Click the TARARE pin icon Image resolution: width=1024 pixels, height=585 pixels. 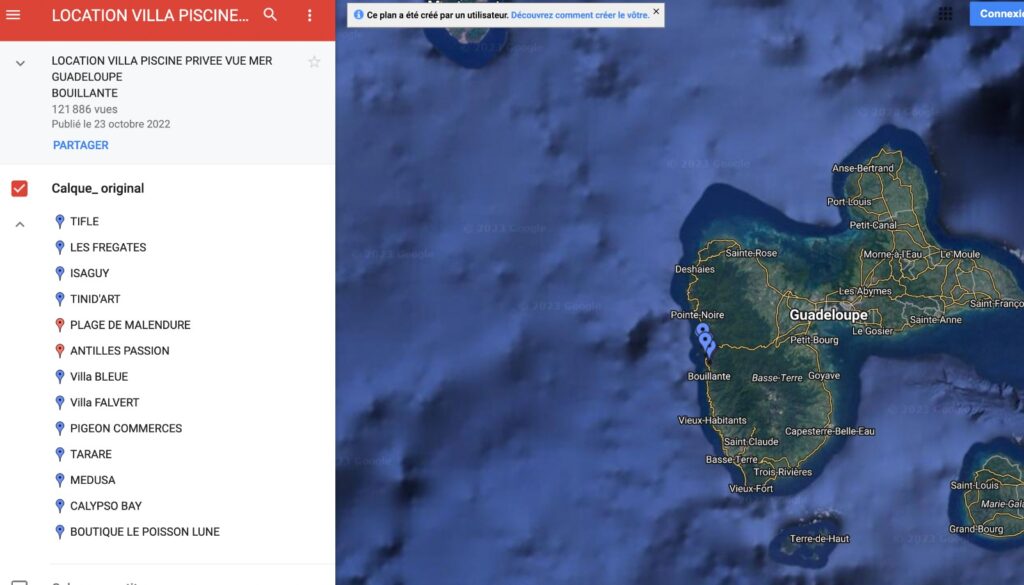59,454
